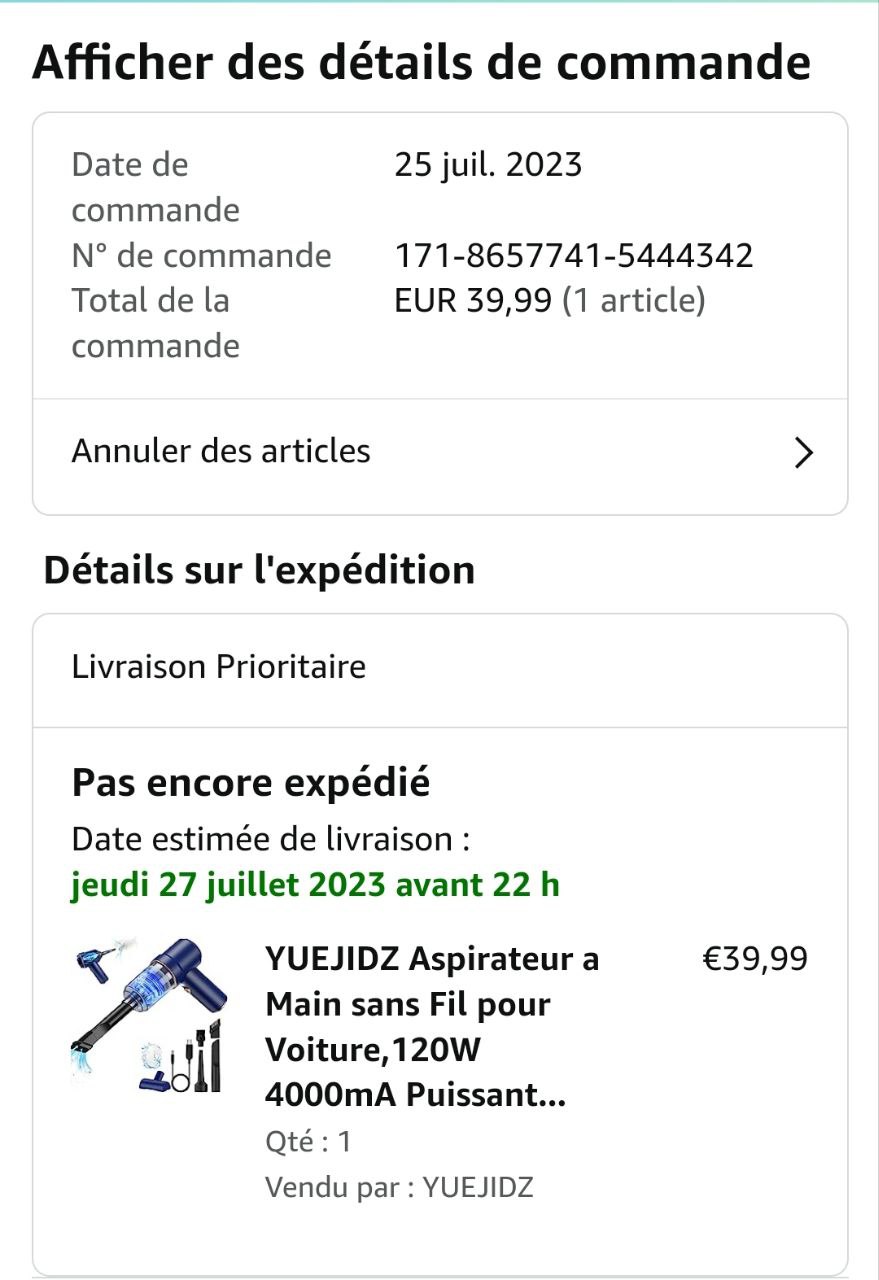Tap the (1 article) count text
The image size is (879, 1280).
pyautogui.click(x=634, y=300)
